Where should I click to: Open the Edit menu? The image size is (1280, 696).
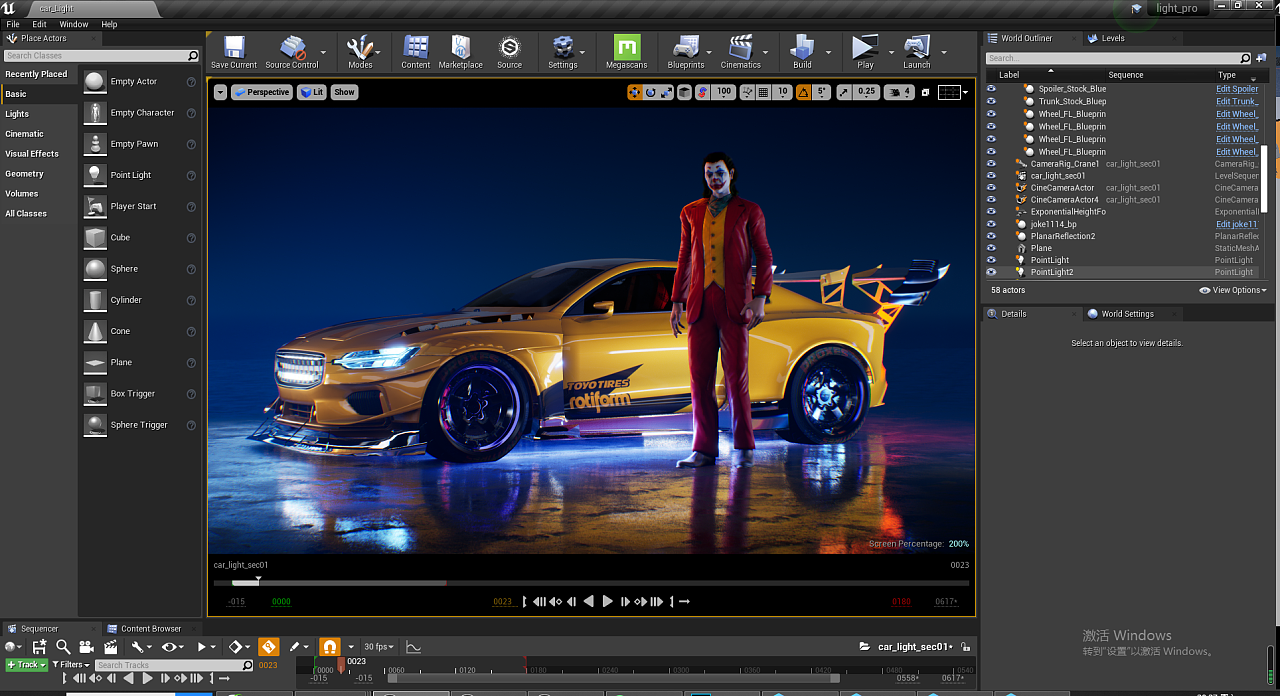[39, 24]
